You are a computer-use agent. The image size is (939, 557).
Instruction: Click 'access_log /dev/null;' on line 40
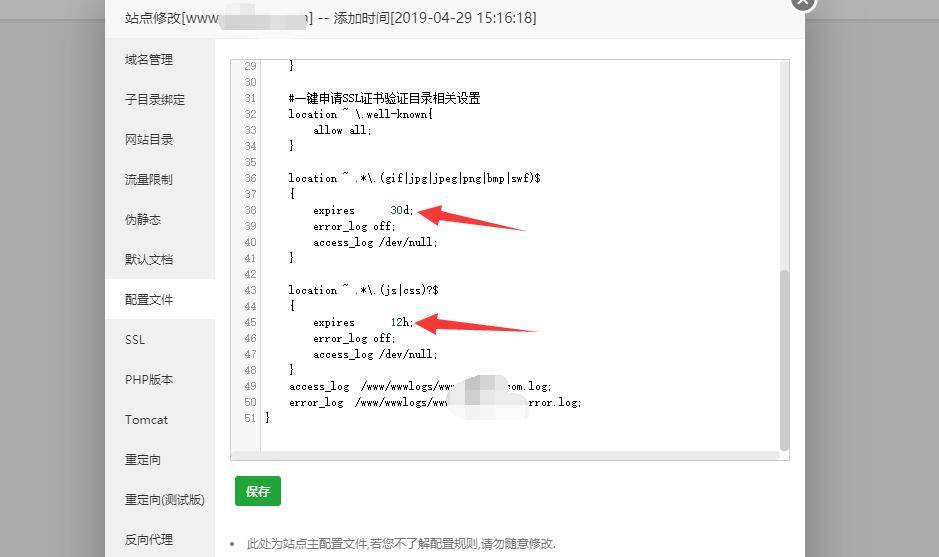(375, 243)
